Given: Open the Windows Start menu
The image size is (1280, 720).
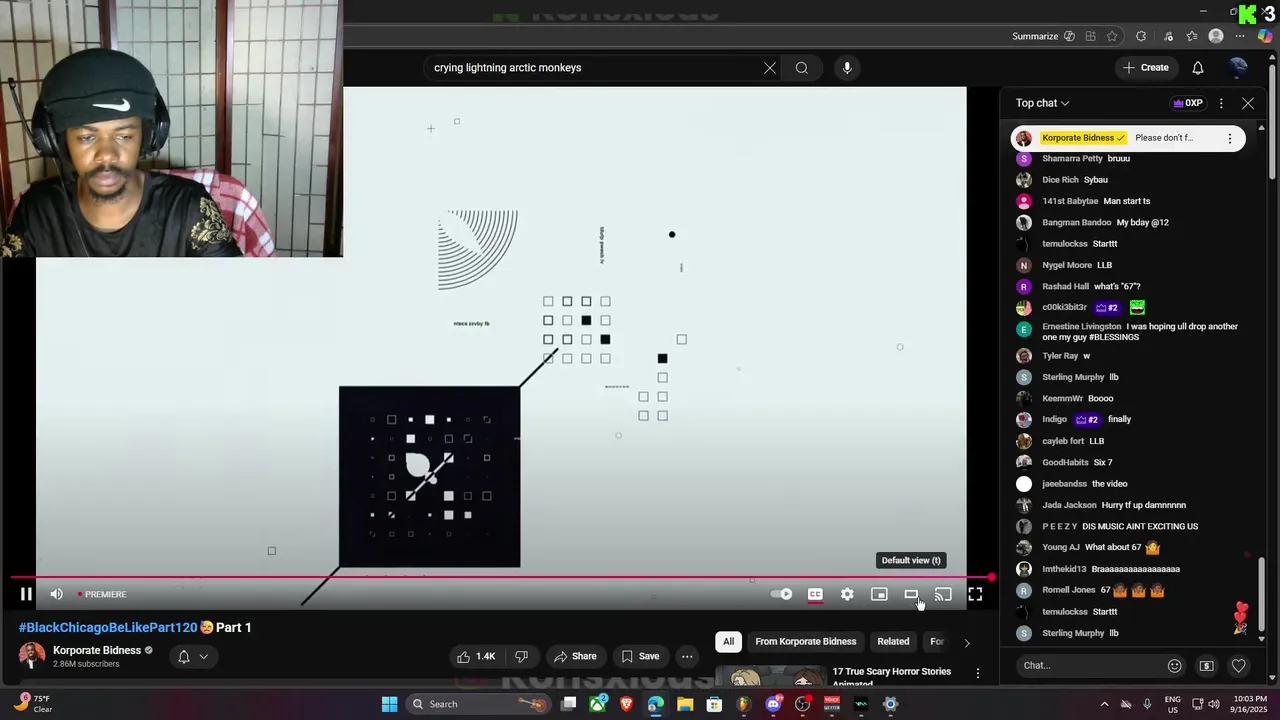Looking at the screenshot, I should point(389,704).
